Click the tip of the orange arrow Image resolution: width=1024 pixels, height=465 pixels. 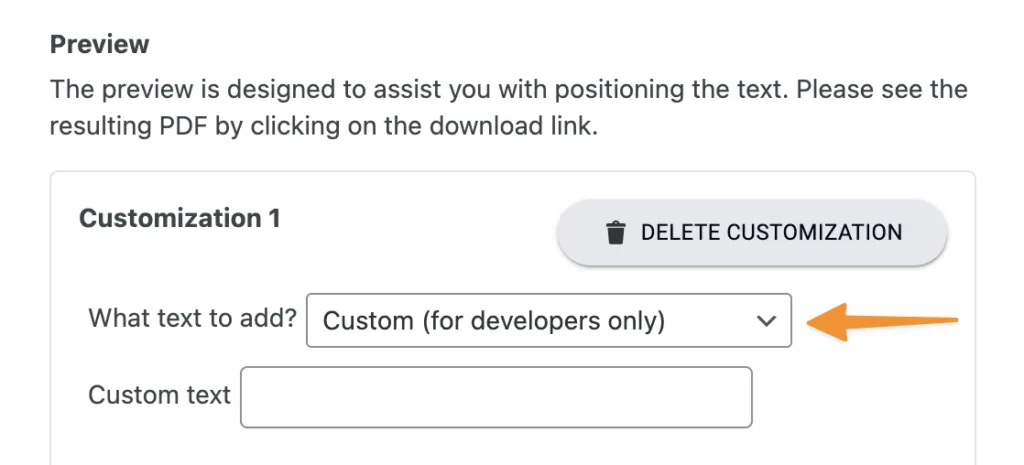(812, 322)
